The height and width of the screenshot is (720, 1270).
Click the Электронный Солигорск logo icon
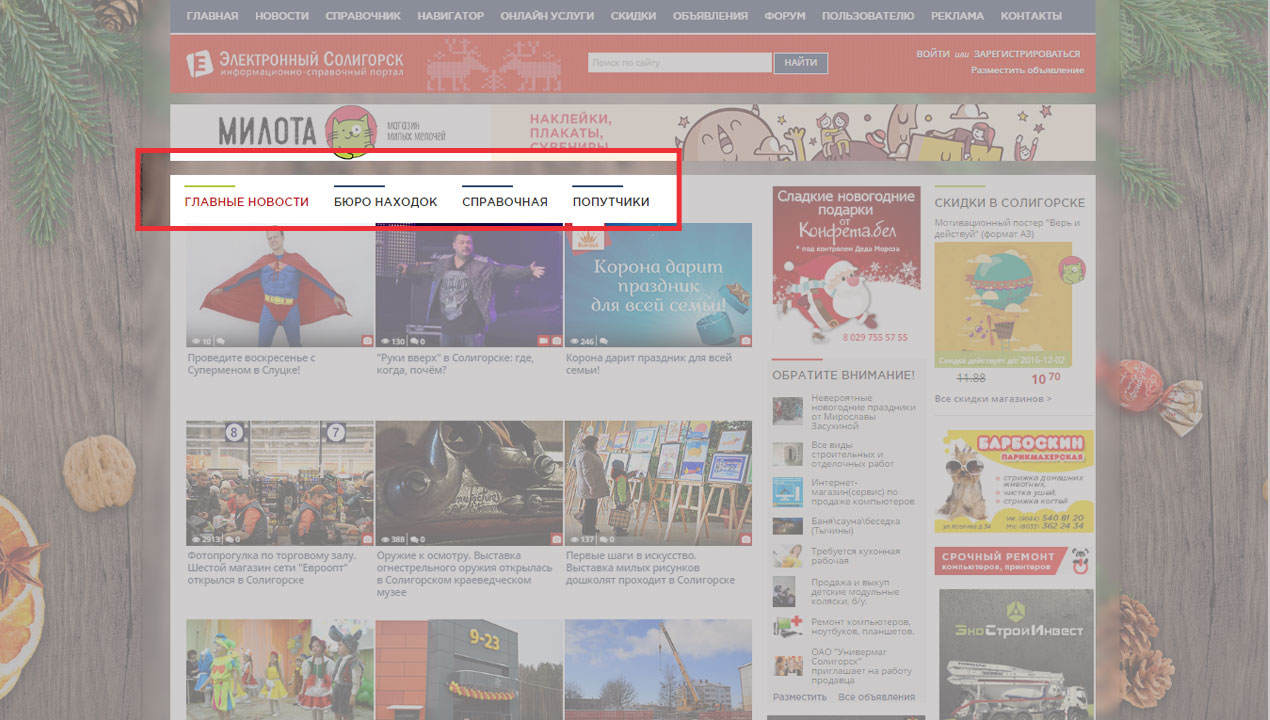pyautogui.click(x=200, y=65)
